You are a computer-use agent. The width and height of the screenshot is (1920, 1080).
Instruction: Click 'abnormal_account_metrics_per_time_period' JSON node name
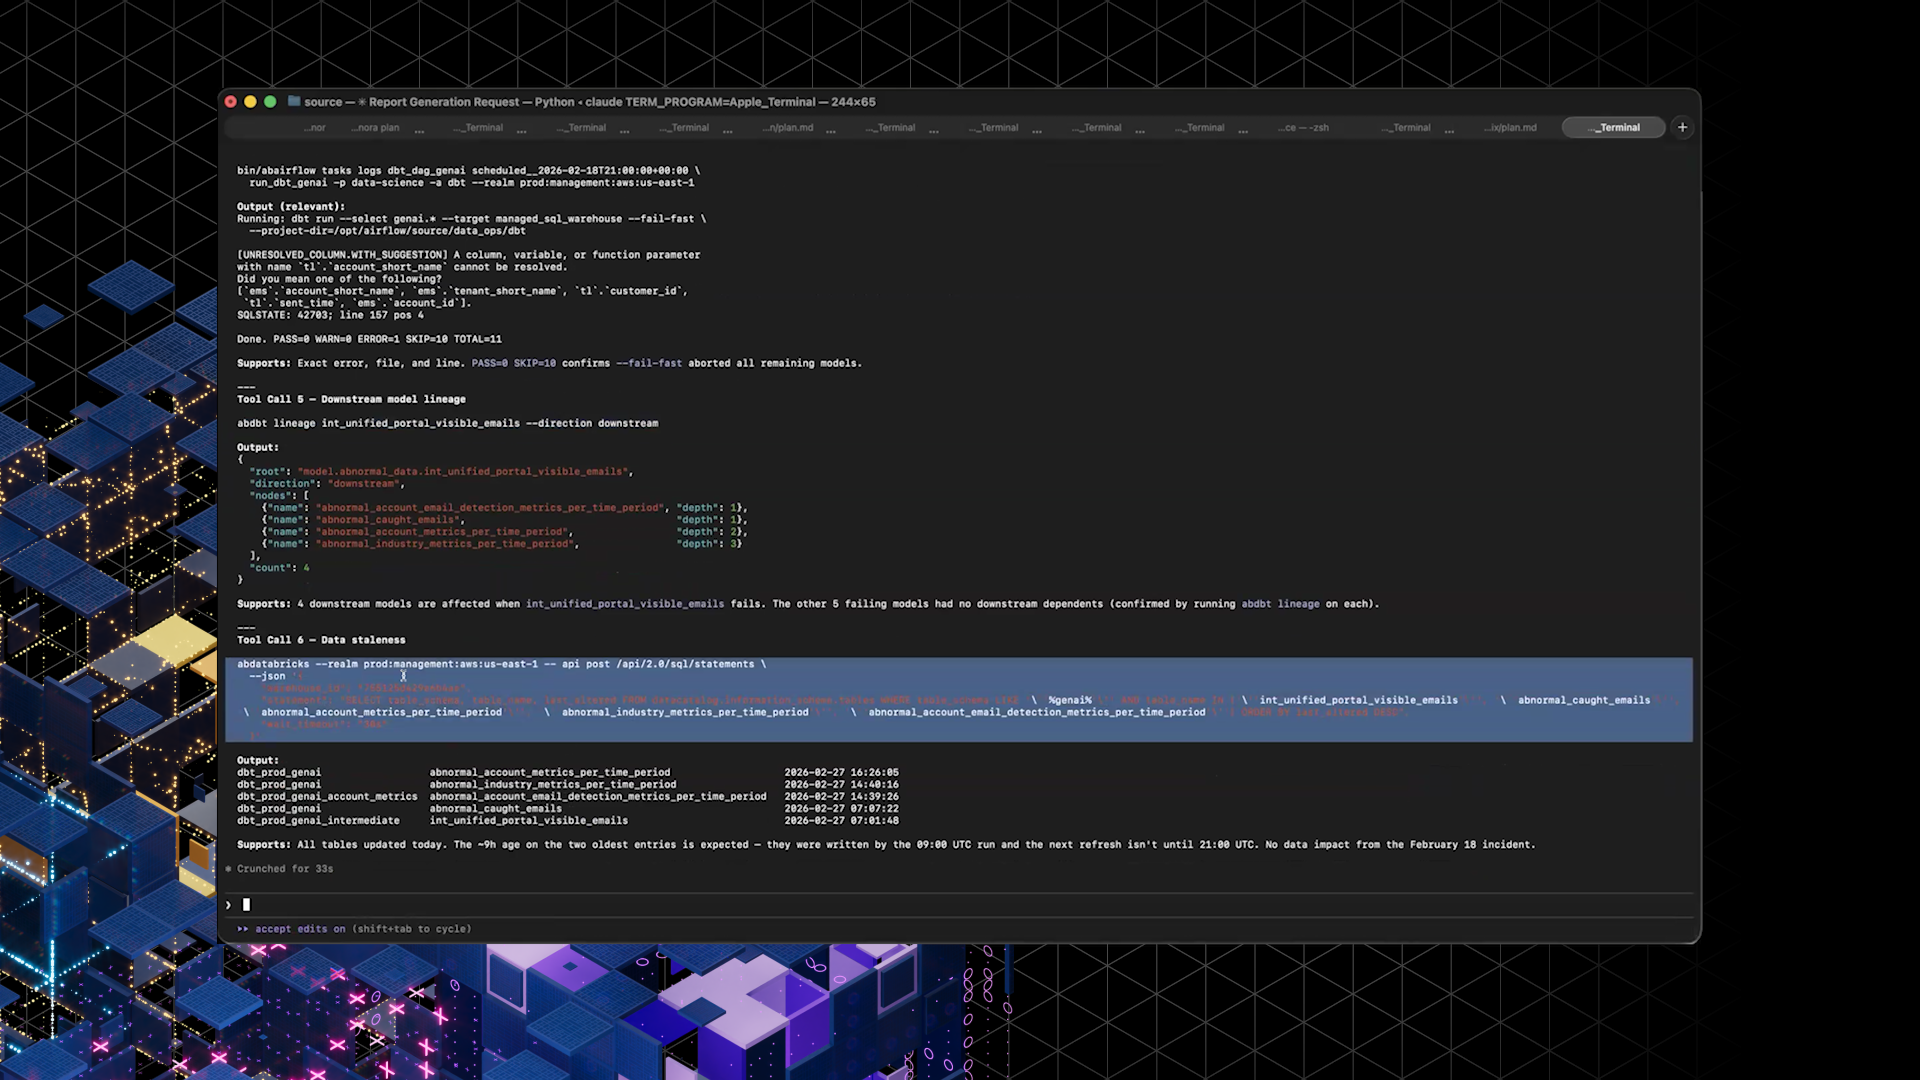[x=443, y=532]
